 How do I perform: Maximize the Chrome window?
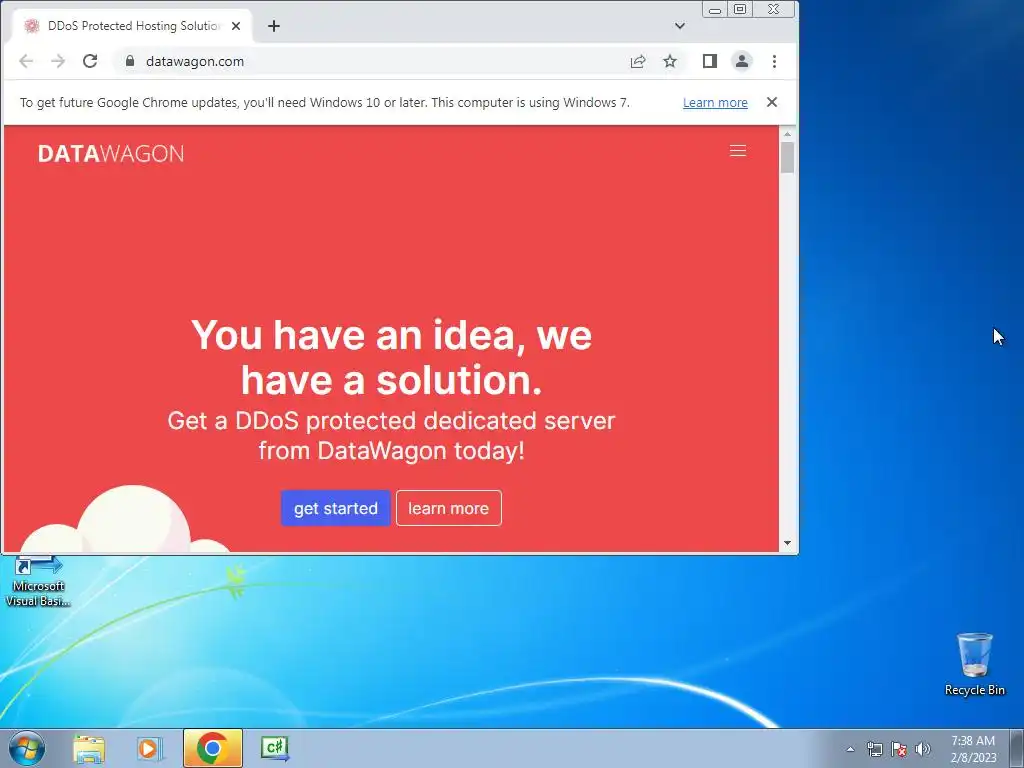740,10
